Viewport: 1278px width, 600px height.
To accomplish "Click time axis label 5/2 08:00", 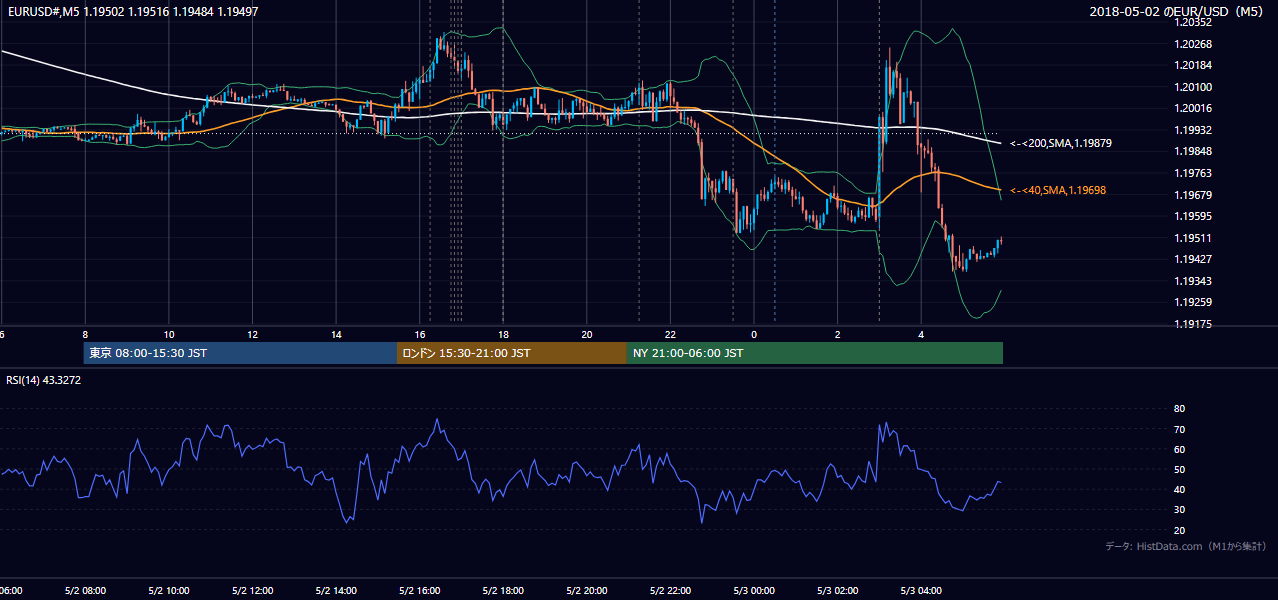I will (85, 591).
